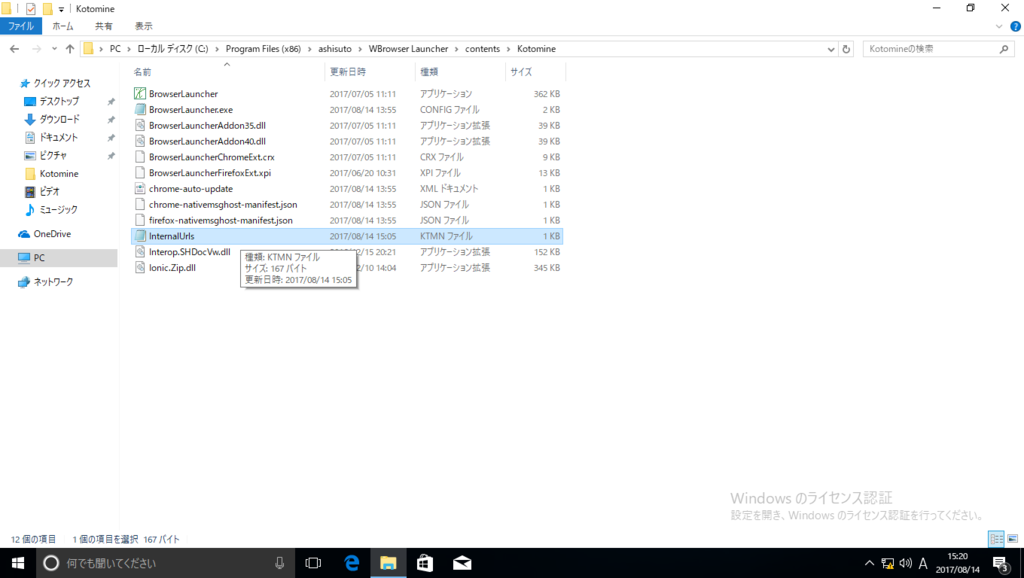Screen dimensions: 1024x578
Task: Open Explorer help question mark icon
Action: pyautogui.click(x=1015, y=27)
